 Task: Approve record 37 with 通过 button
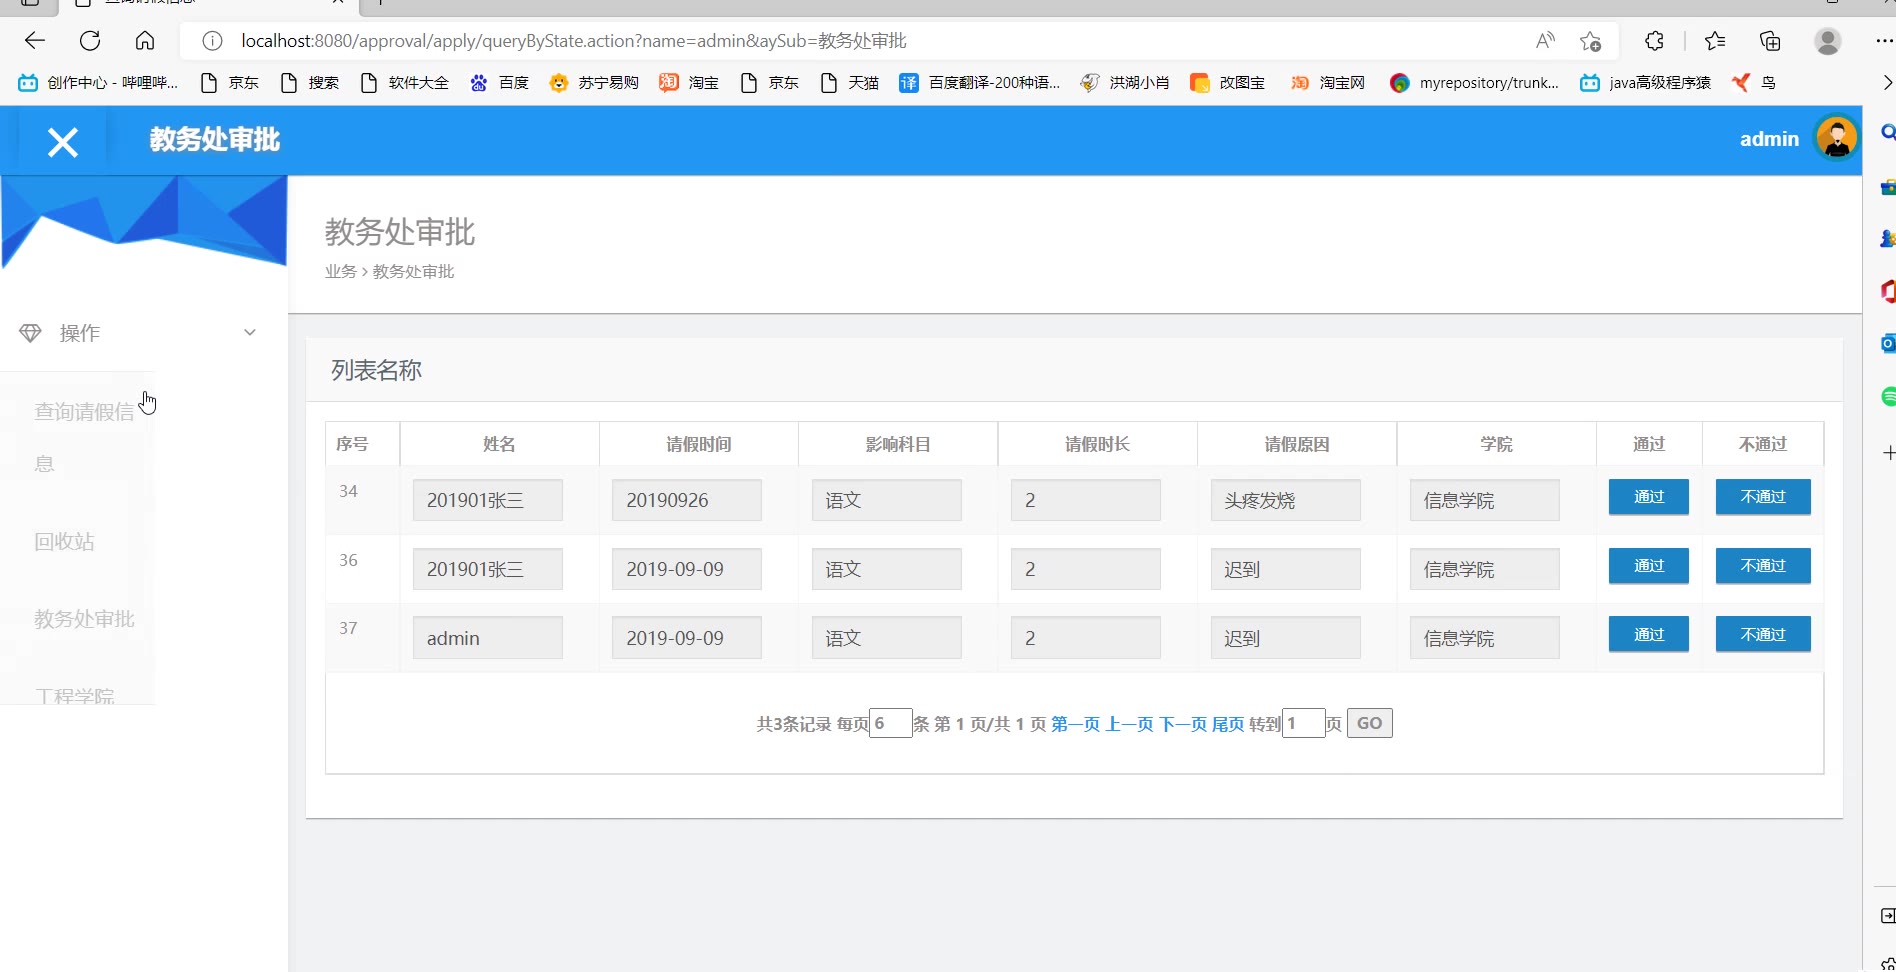[x=1648, y=635]
